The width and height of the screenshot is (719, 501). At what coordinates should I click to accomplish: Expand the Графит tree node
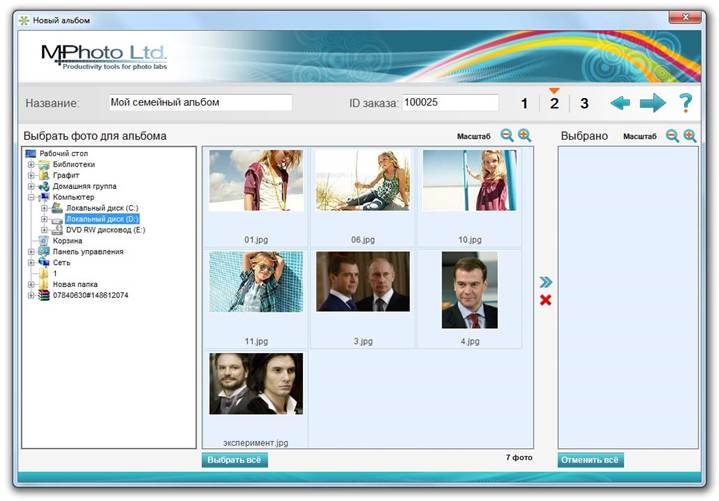31,176
